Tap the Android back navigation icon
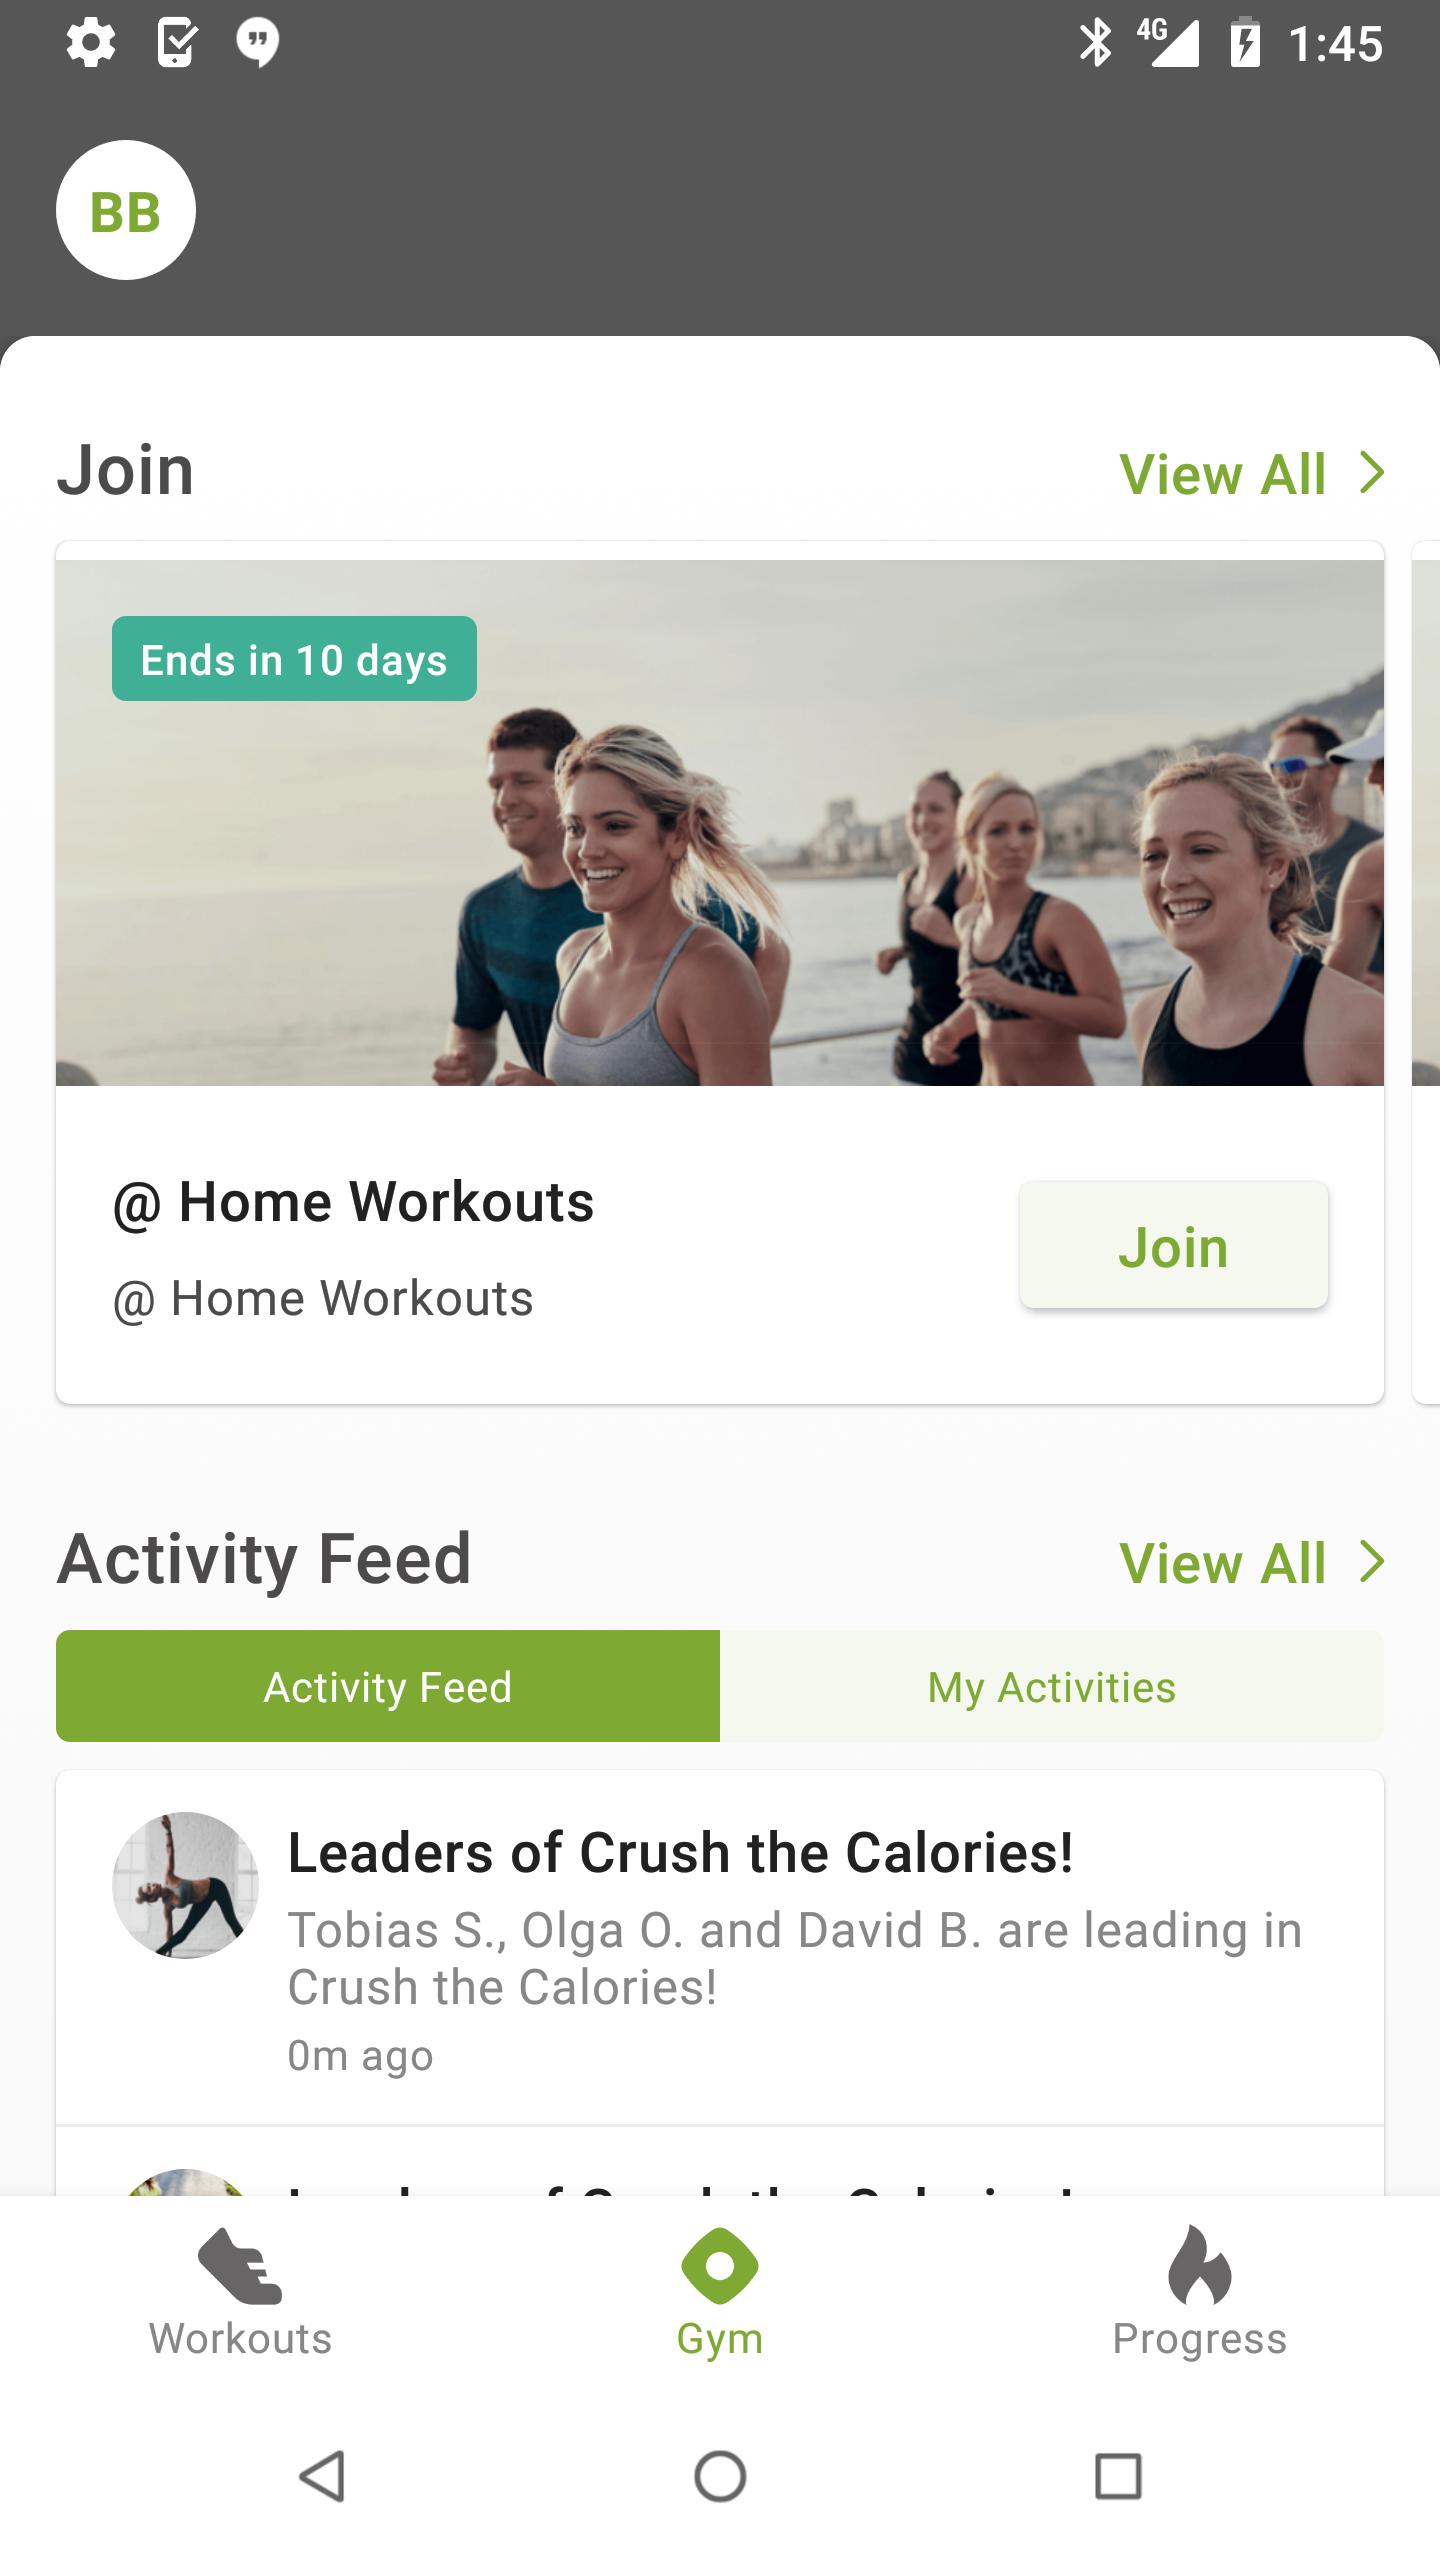Image resolution: width=1440 pixels, height=2560 pixels. (x=323, y=2476)
